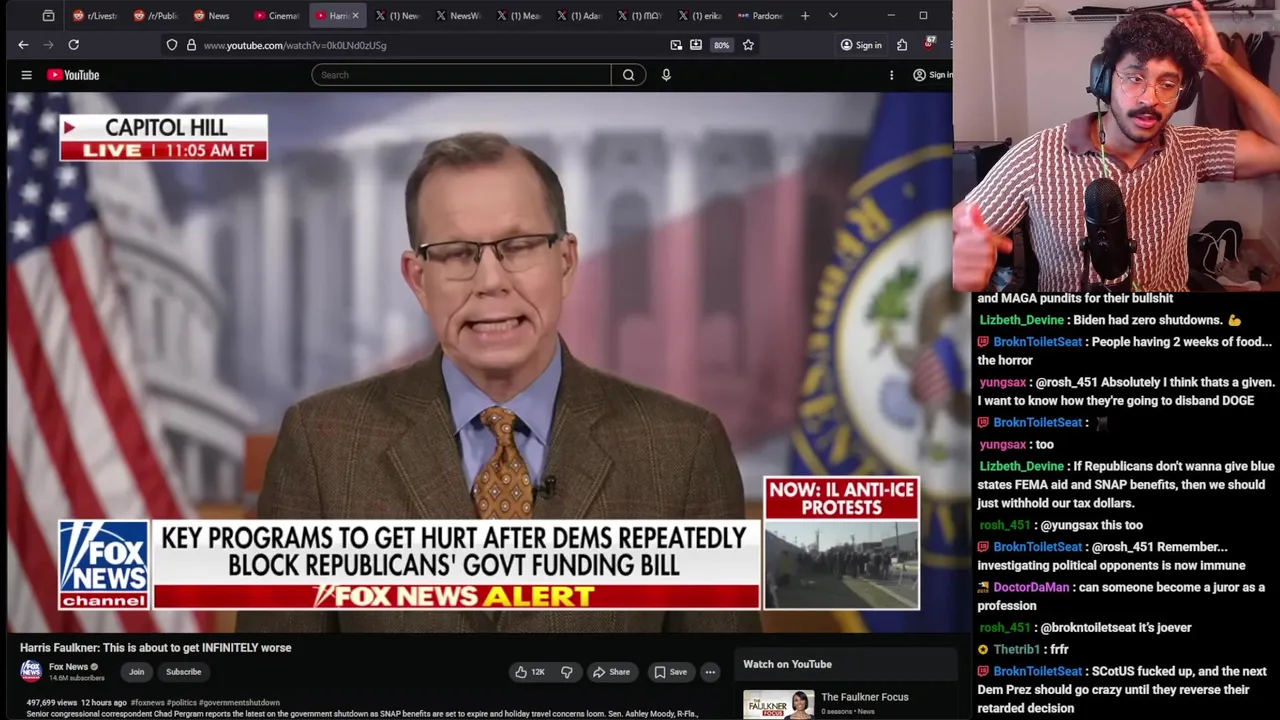Join the Fox News channel
Screen dimensions: 1280x720
[136, 672]
